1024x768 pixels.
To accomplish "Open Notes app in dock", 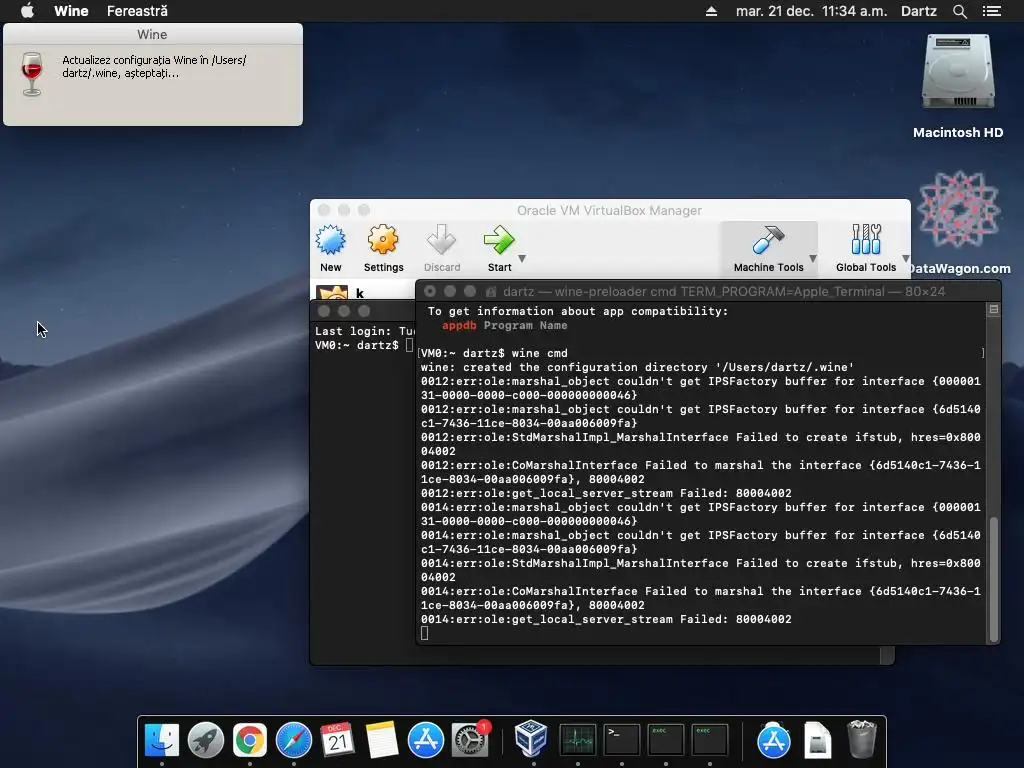I will [381, 741].
